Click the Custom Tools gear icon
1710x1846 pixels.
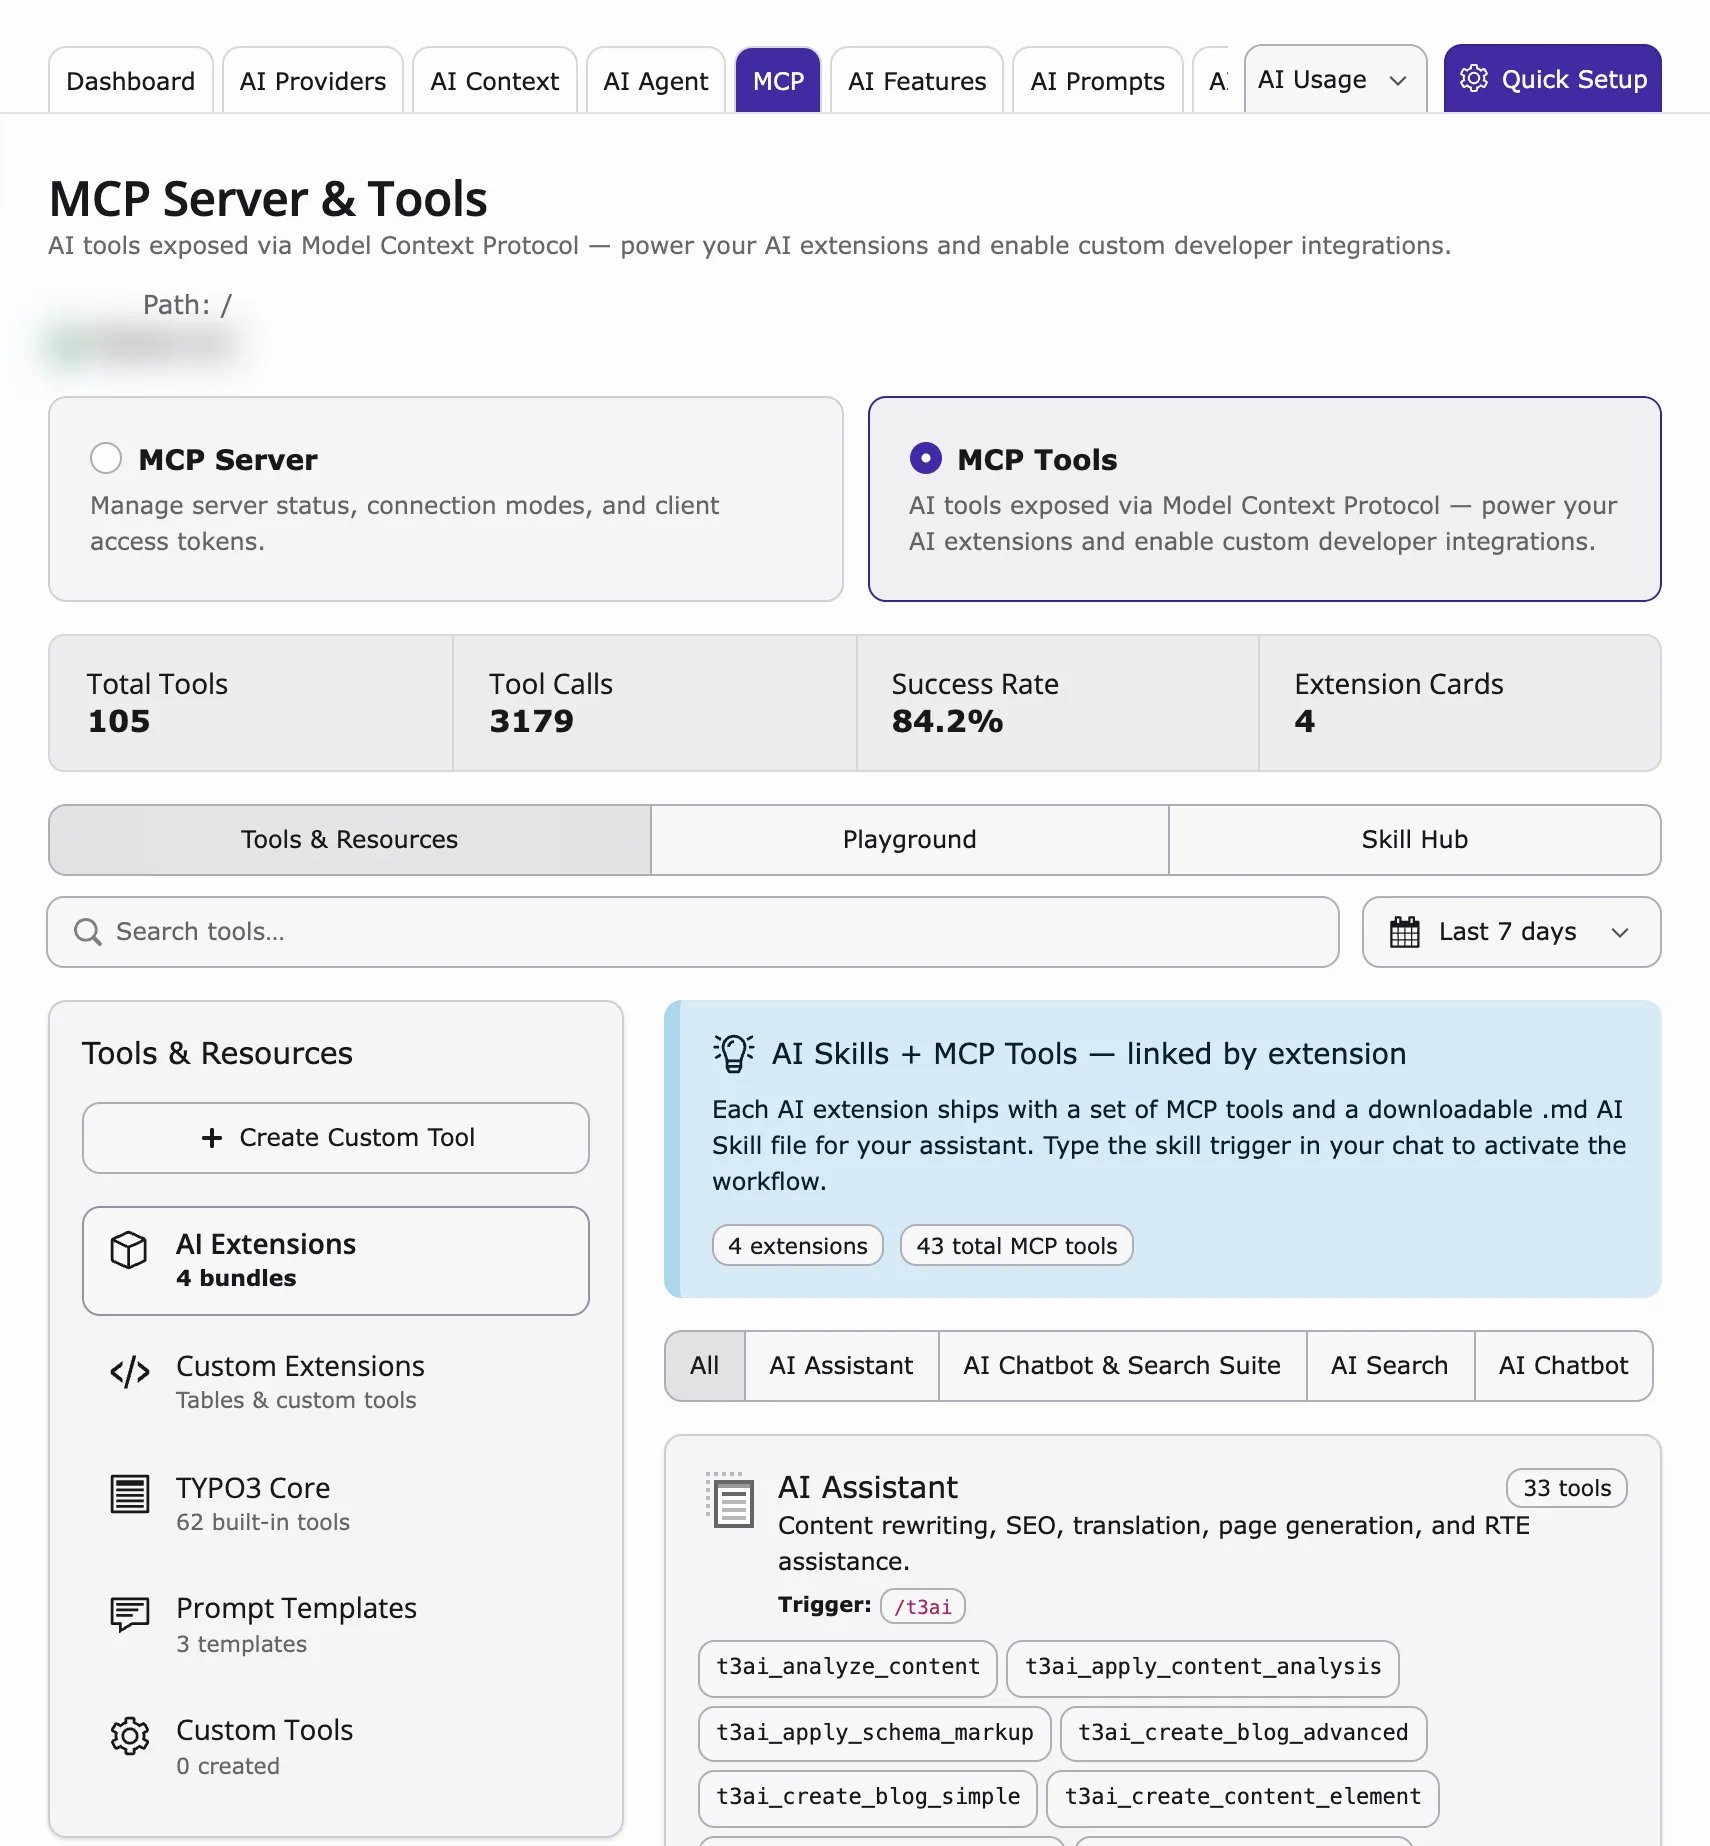(x=129, y=1736)
